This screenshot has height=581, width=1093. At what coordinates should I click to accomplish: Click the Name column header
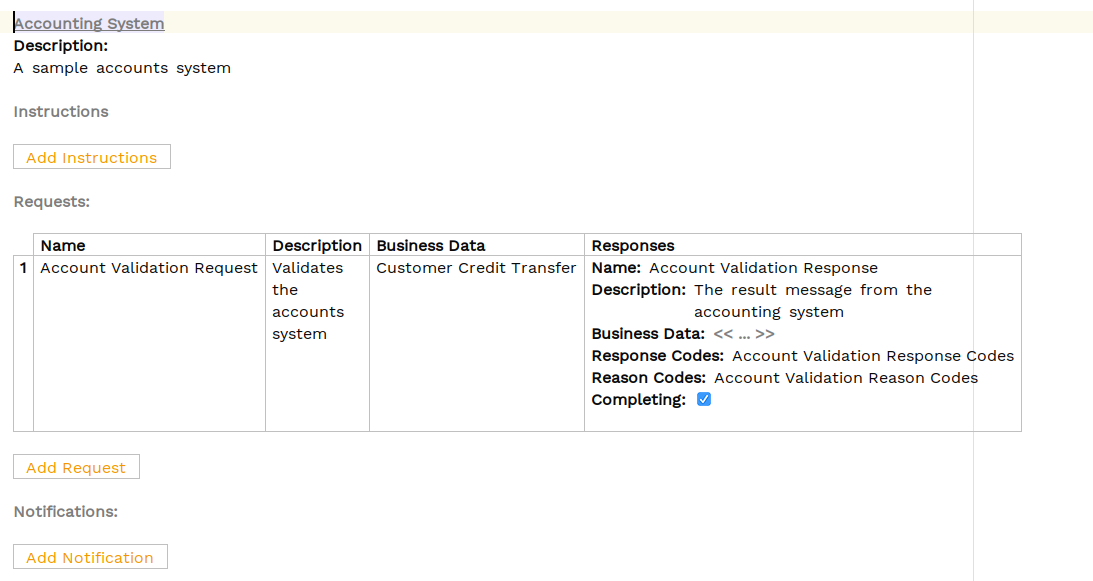tap(63, 245)
